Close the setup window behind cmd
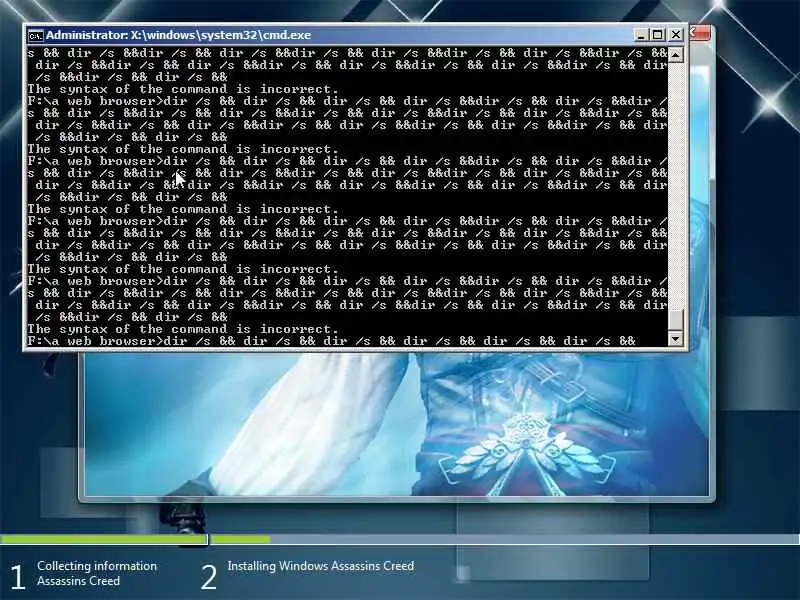 click(x=700, y=34)
